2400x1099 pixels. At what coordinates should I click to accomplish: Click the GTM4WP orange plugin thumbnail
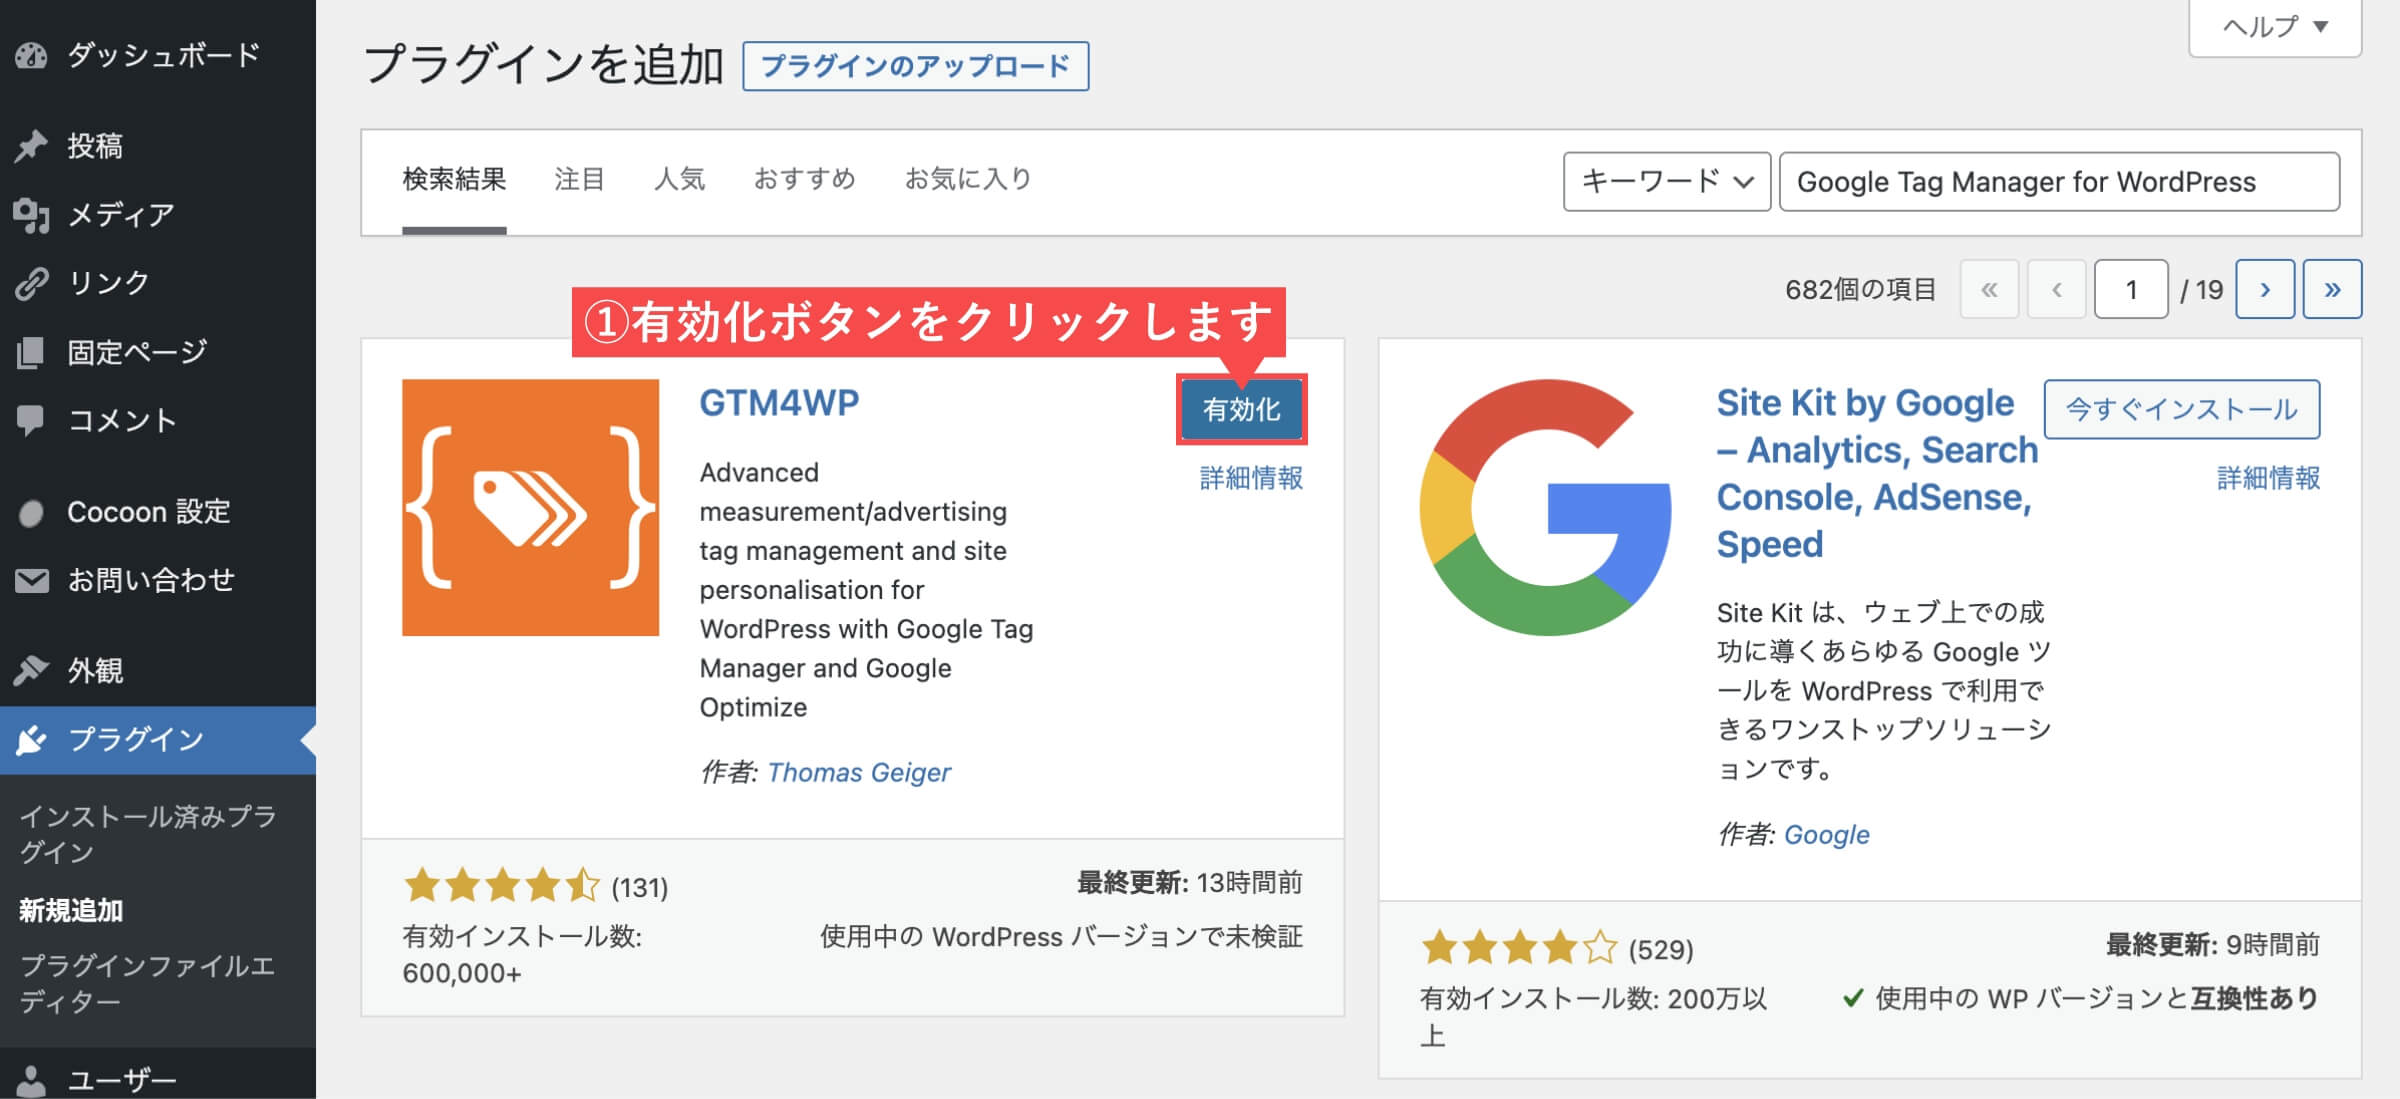coord(530,507)
